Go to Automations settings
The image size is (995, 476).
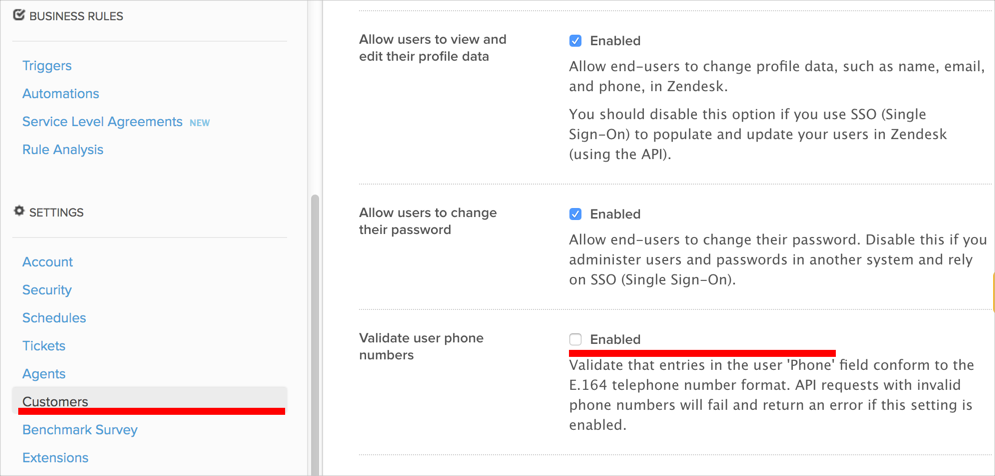pyautogui.click(x=61, y=94)
